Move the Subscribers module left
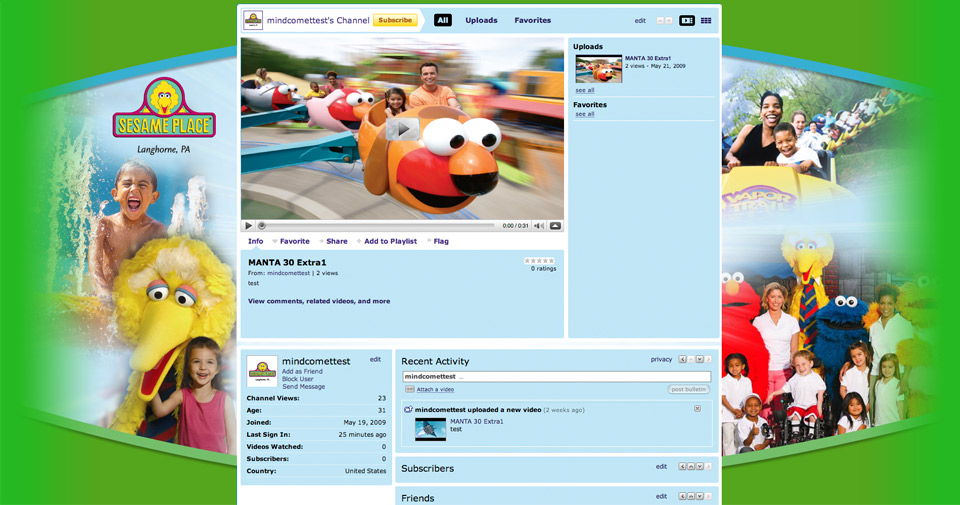The image size is (960, 505). (682, 466)
